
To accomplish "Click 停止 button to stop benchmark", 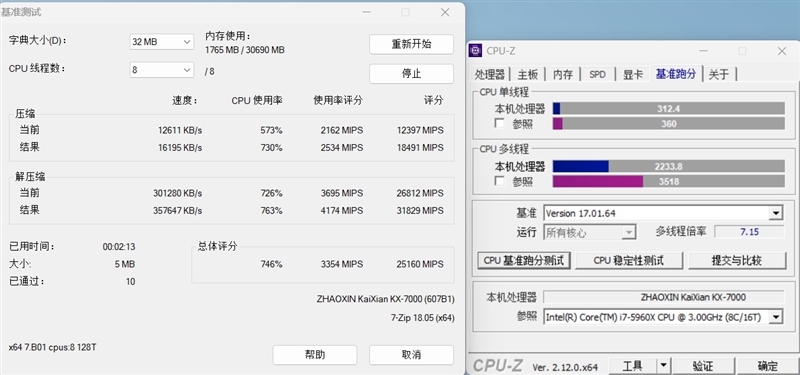I will tap(411, 73).
